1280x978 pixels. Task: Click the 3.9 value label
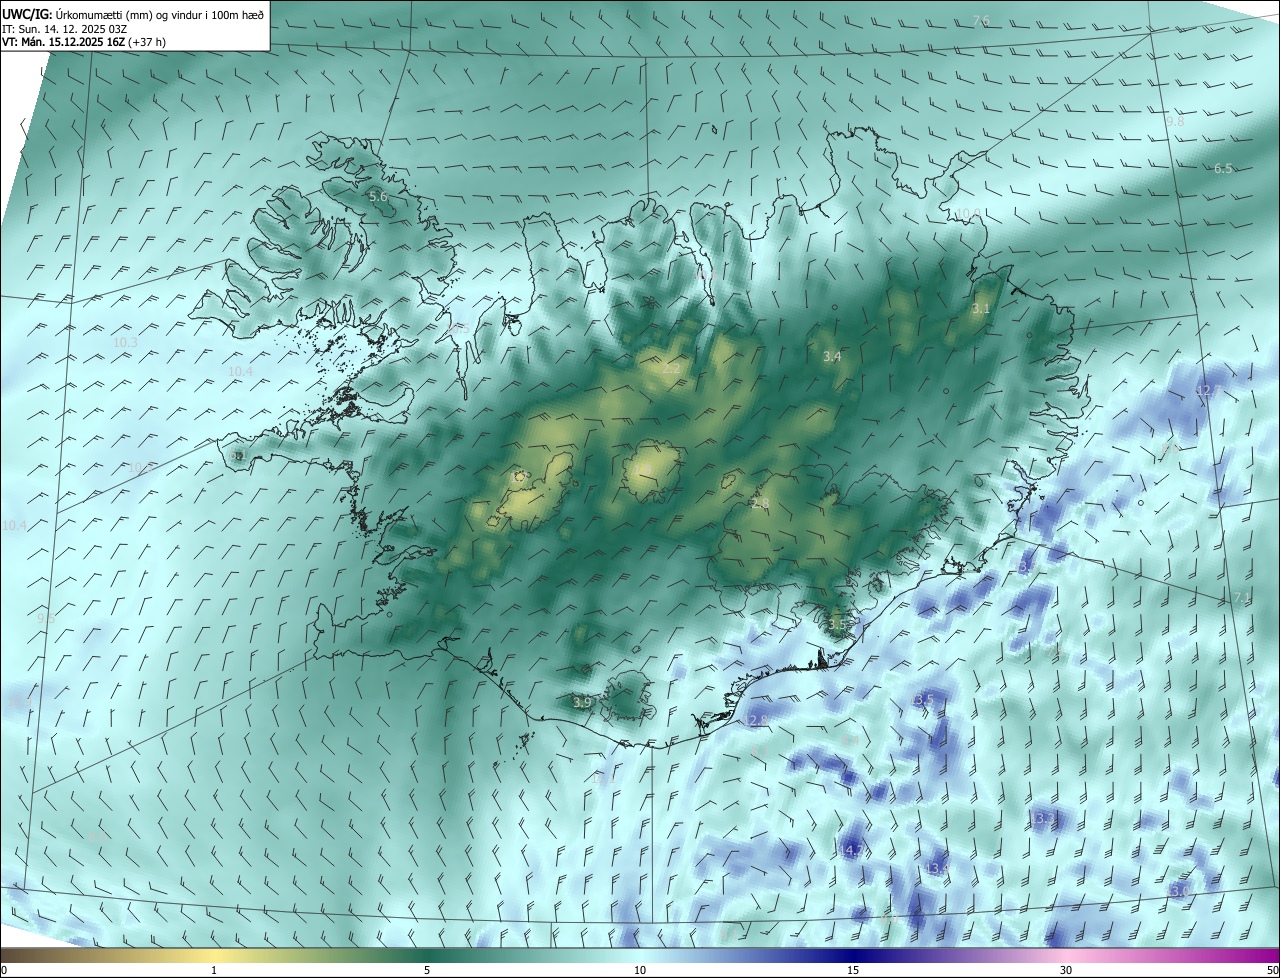[x=582, y=703]
